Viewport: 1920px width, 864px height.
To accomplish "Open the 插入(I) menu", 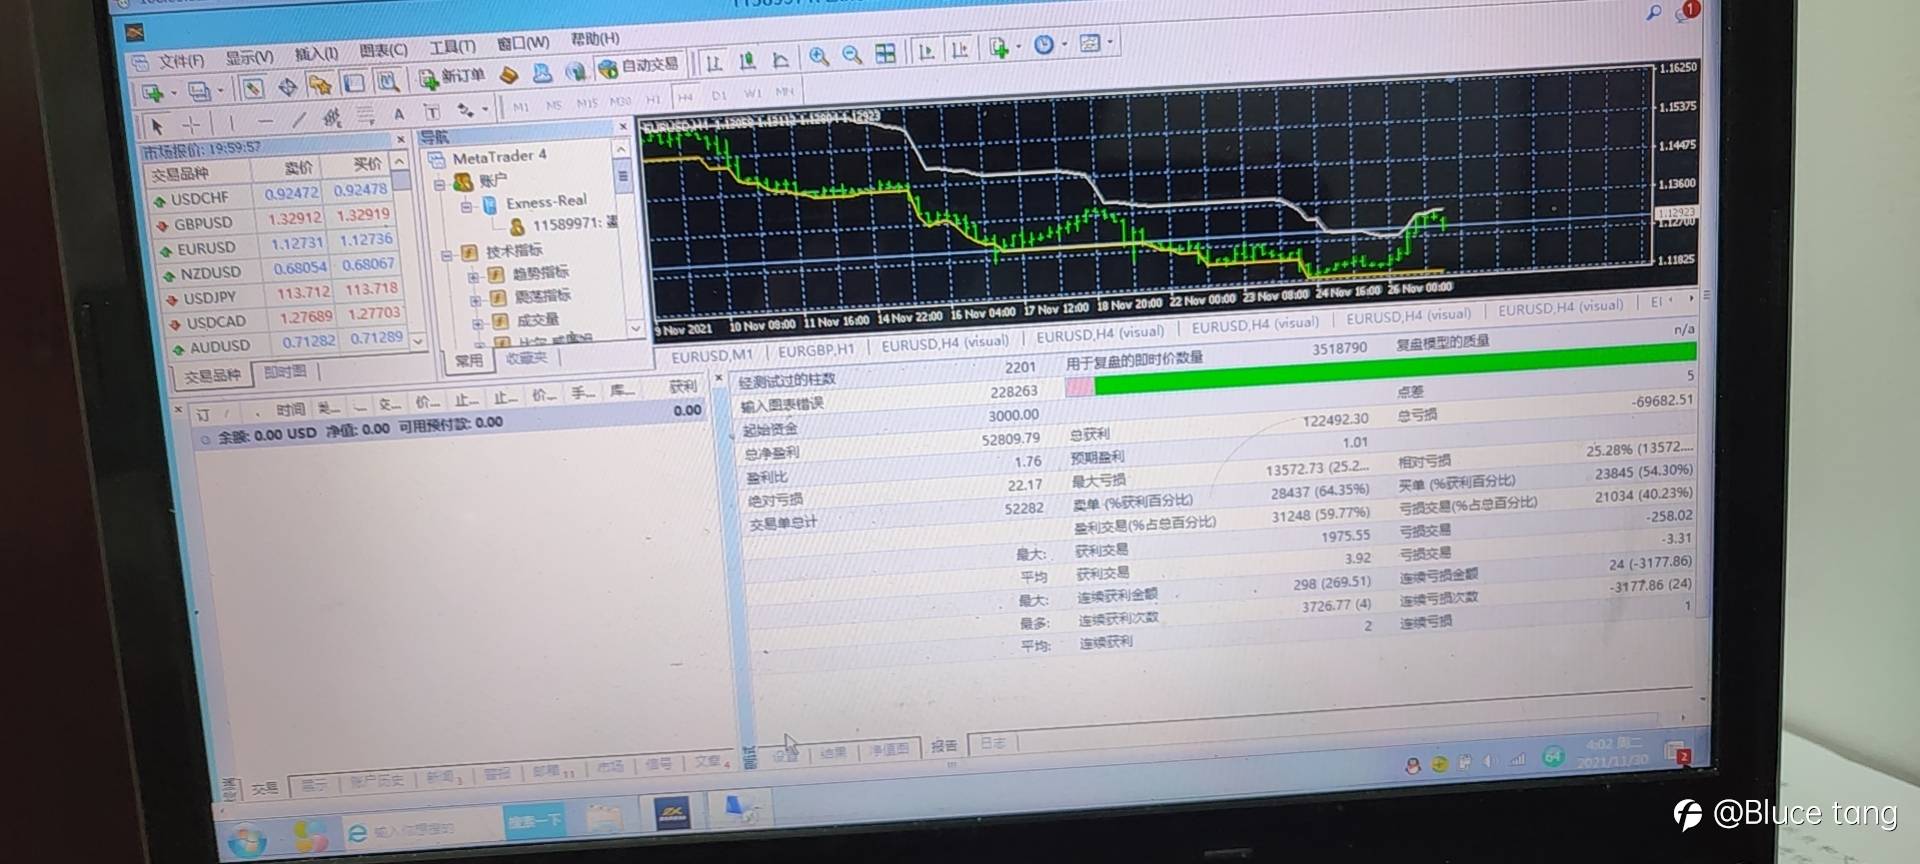I will coord(316,53).
